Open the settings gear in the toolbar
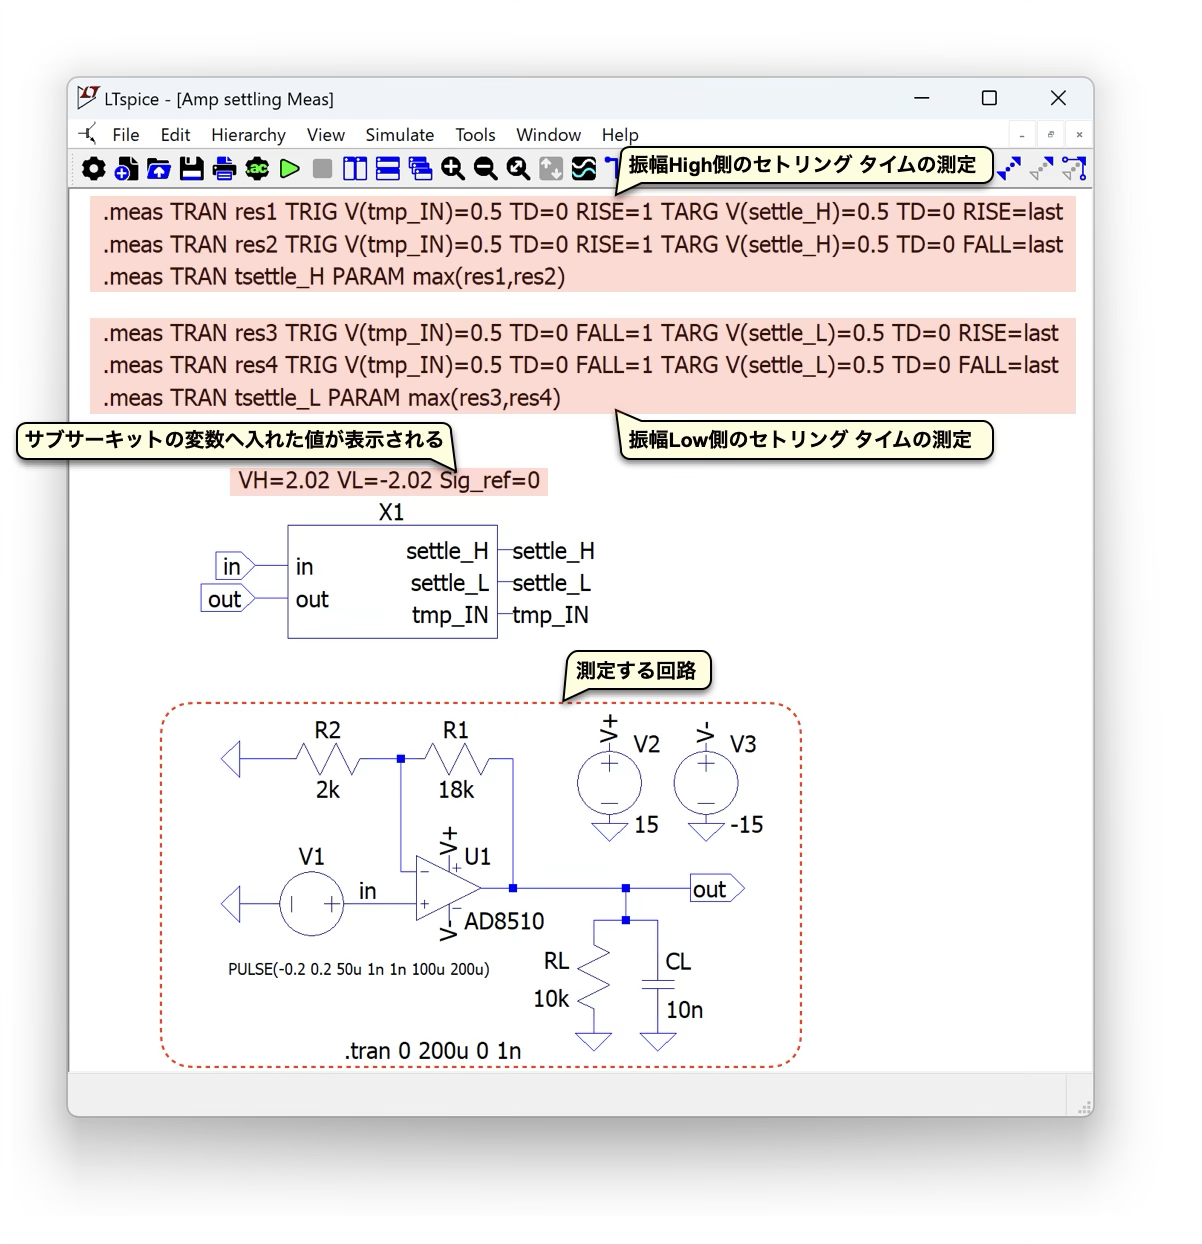Screen dimensions: 1202x1244 pyautogui.click(x=93, y=169)
